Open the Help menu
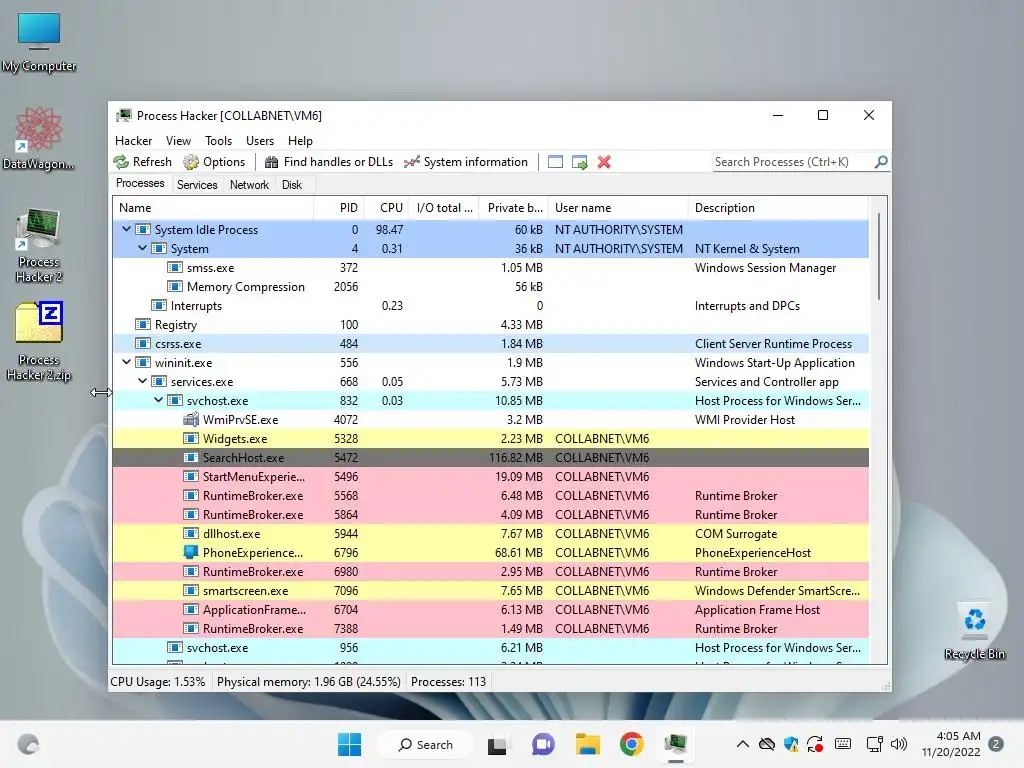Viewport: 1024px width, 768px height. point(300,140)
